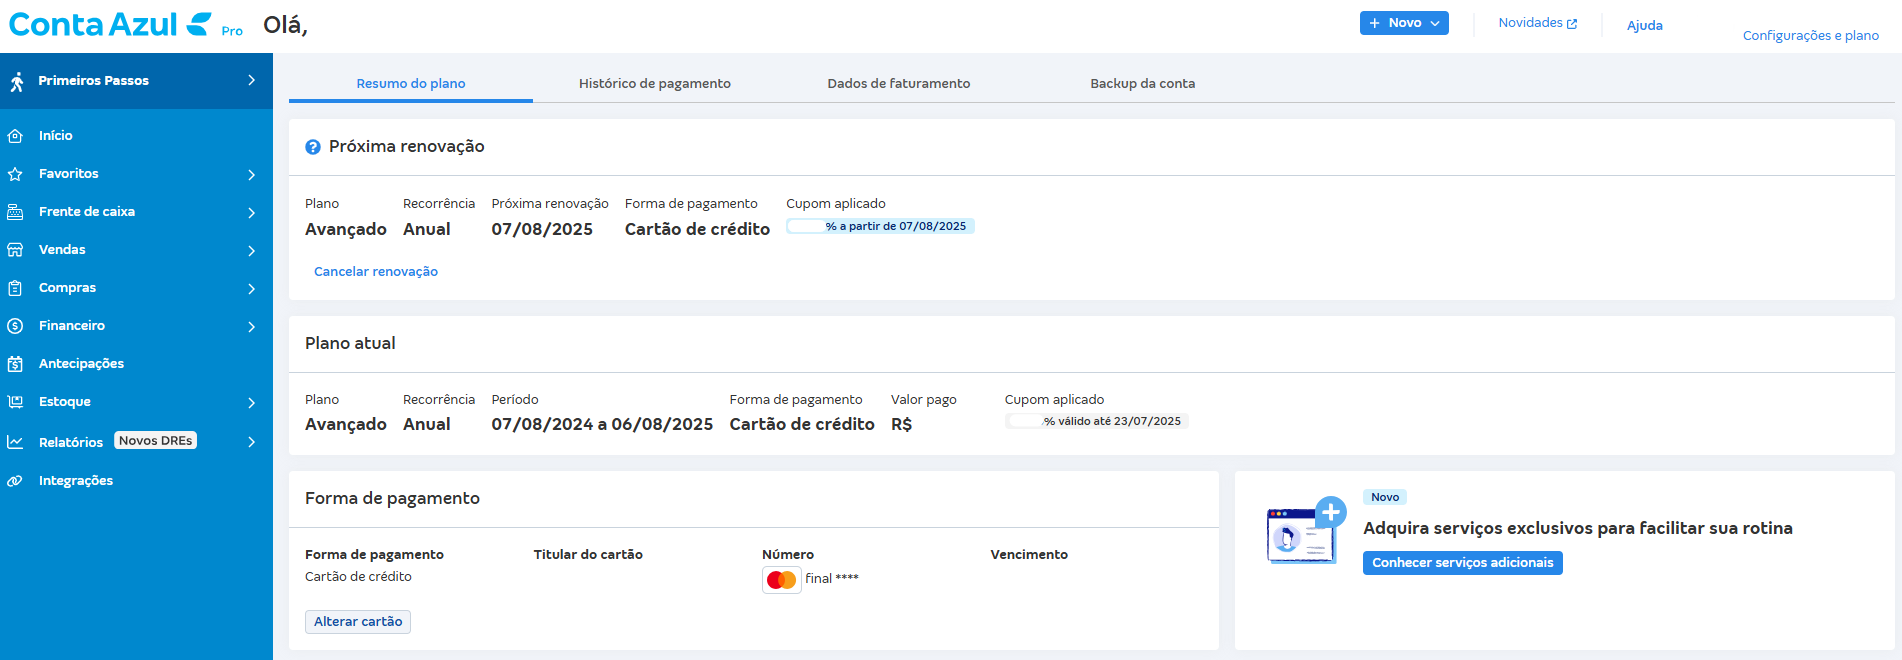Image resolution: width=1902 pixels, height=660 pixels.
Task: Open the Novidades external link
Action: (x=1537, y=23)
